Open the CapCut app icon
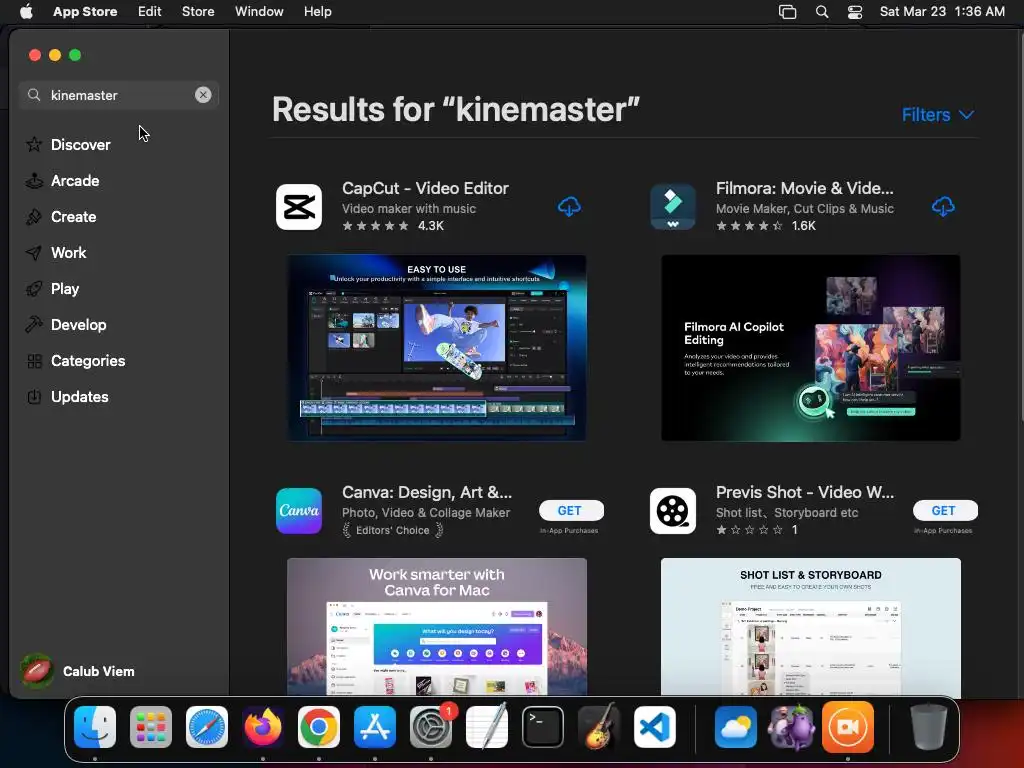The height and width of the screenshot is (768, 1024). point(299,207)
